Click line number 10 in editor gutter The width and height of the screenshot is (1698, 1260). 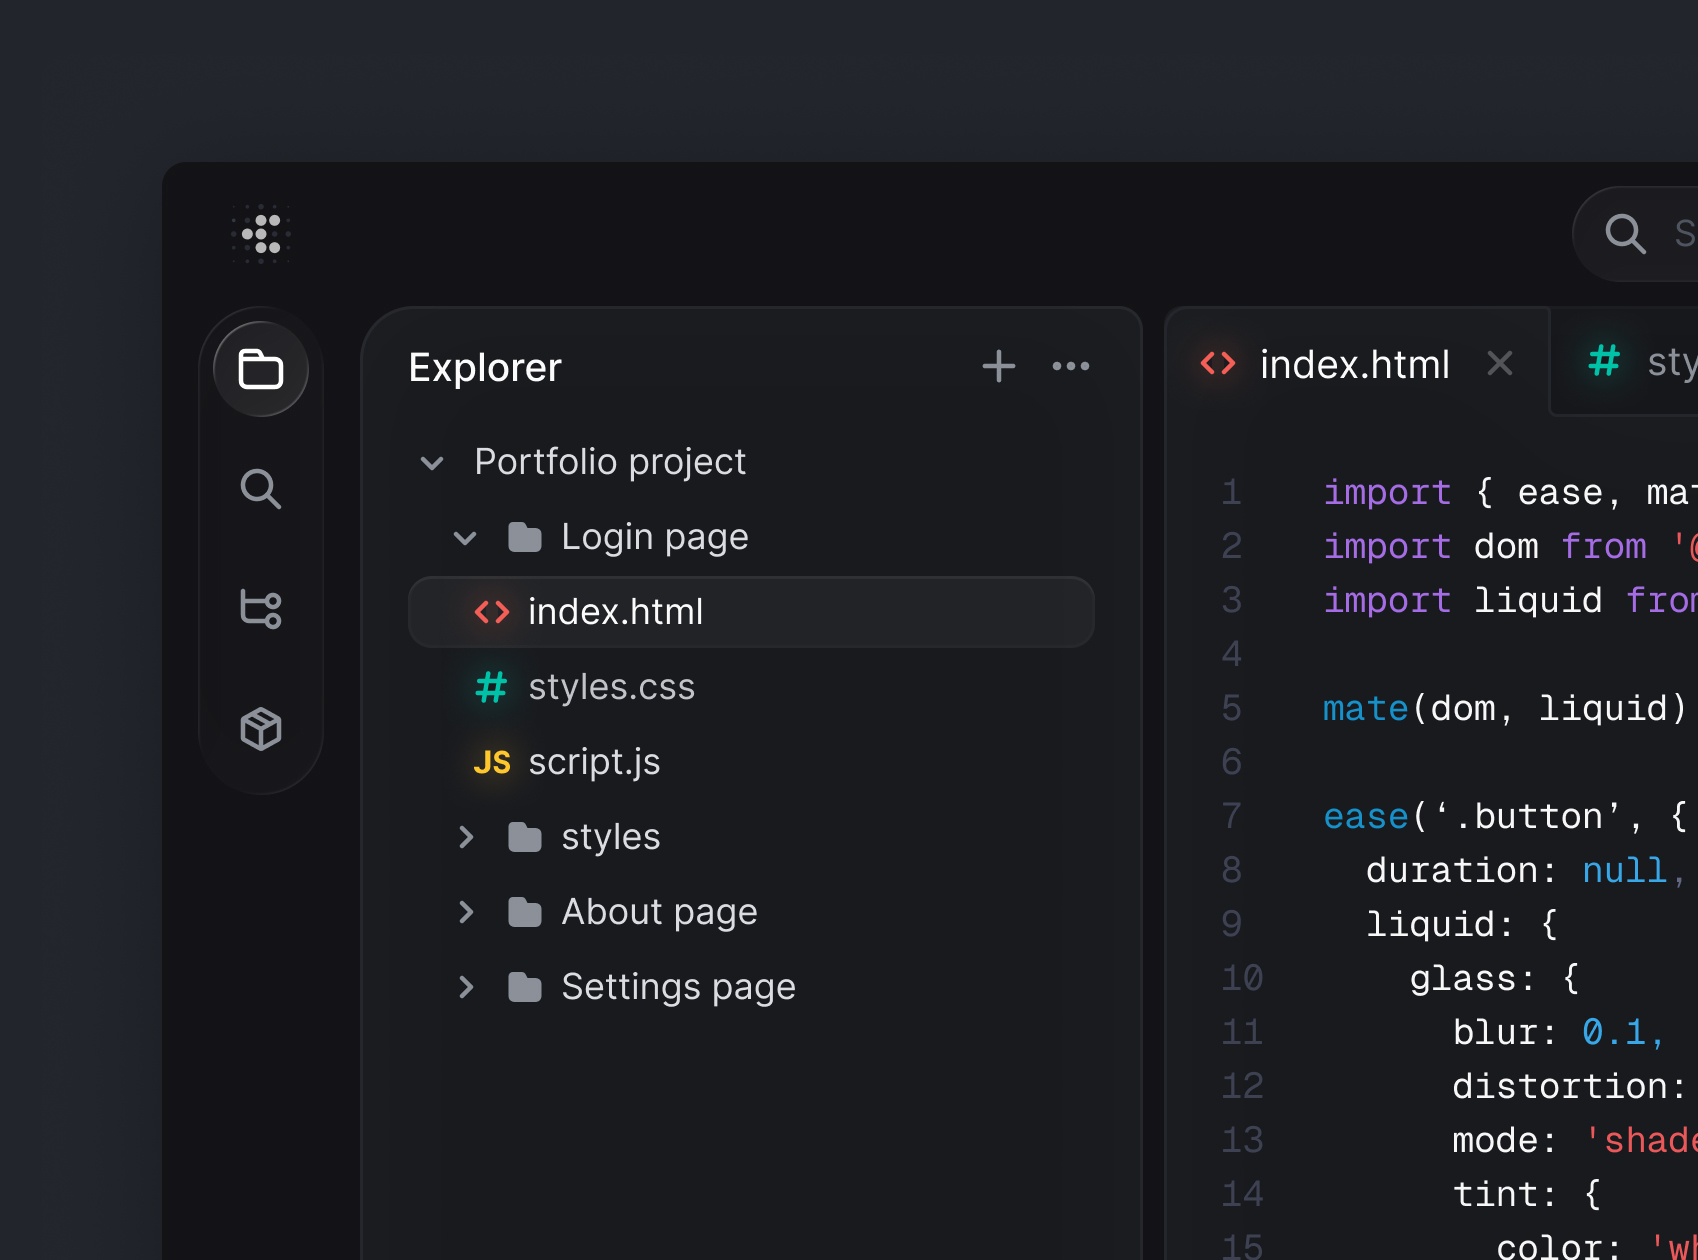[1242, 978]
